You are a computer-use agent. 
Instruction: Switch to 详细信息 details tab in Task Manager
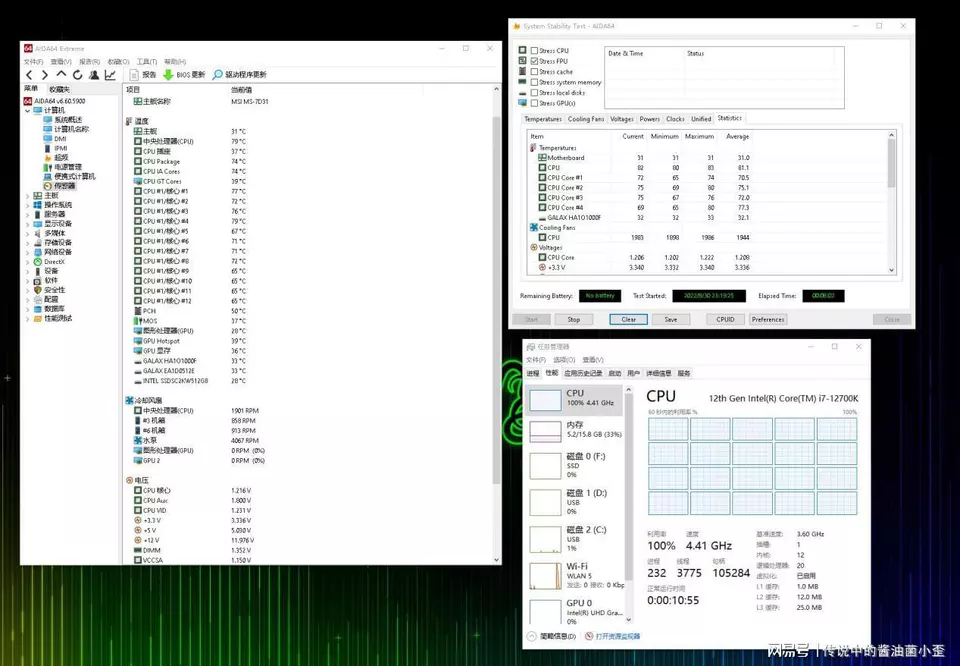[x=659, y=373]
